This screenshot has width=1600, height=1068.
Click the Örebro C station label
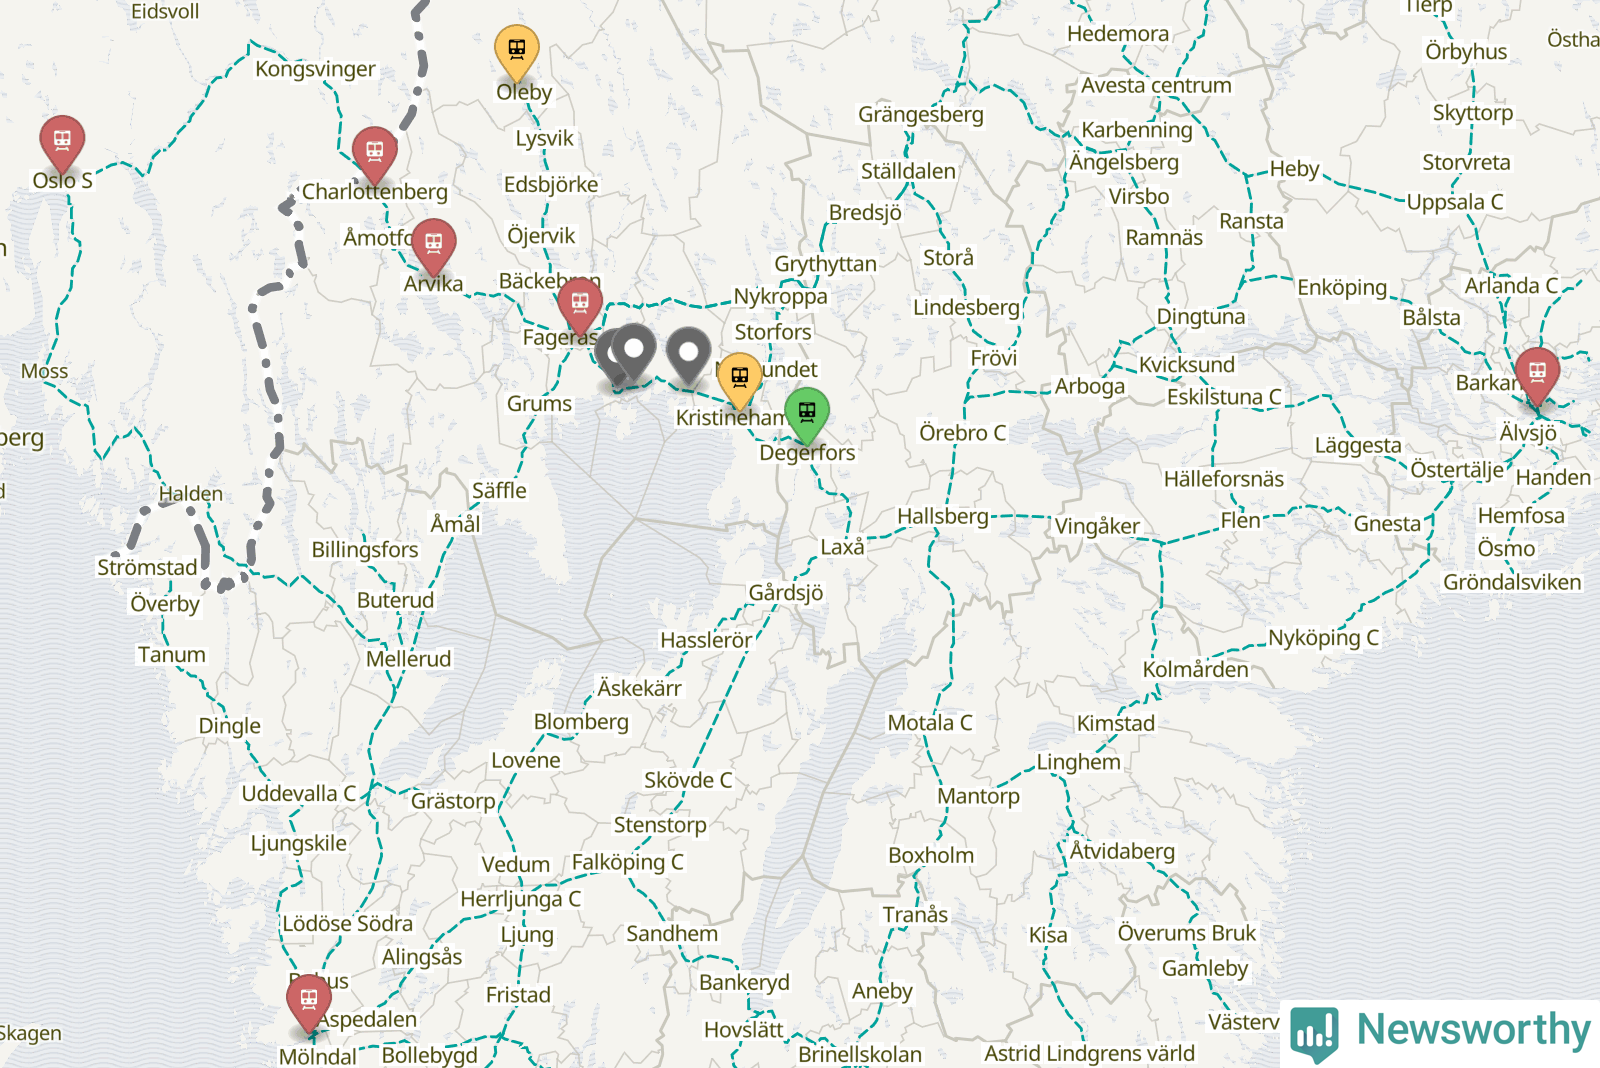[x=962, y=433]
